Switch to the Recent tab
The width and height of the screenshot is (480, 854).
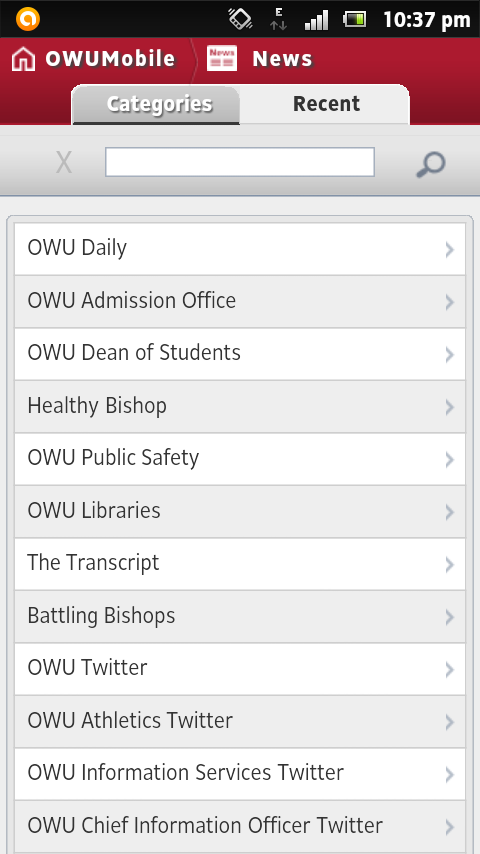pos(325,104)
